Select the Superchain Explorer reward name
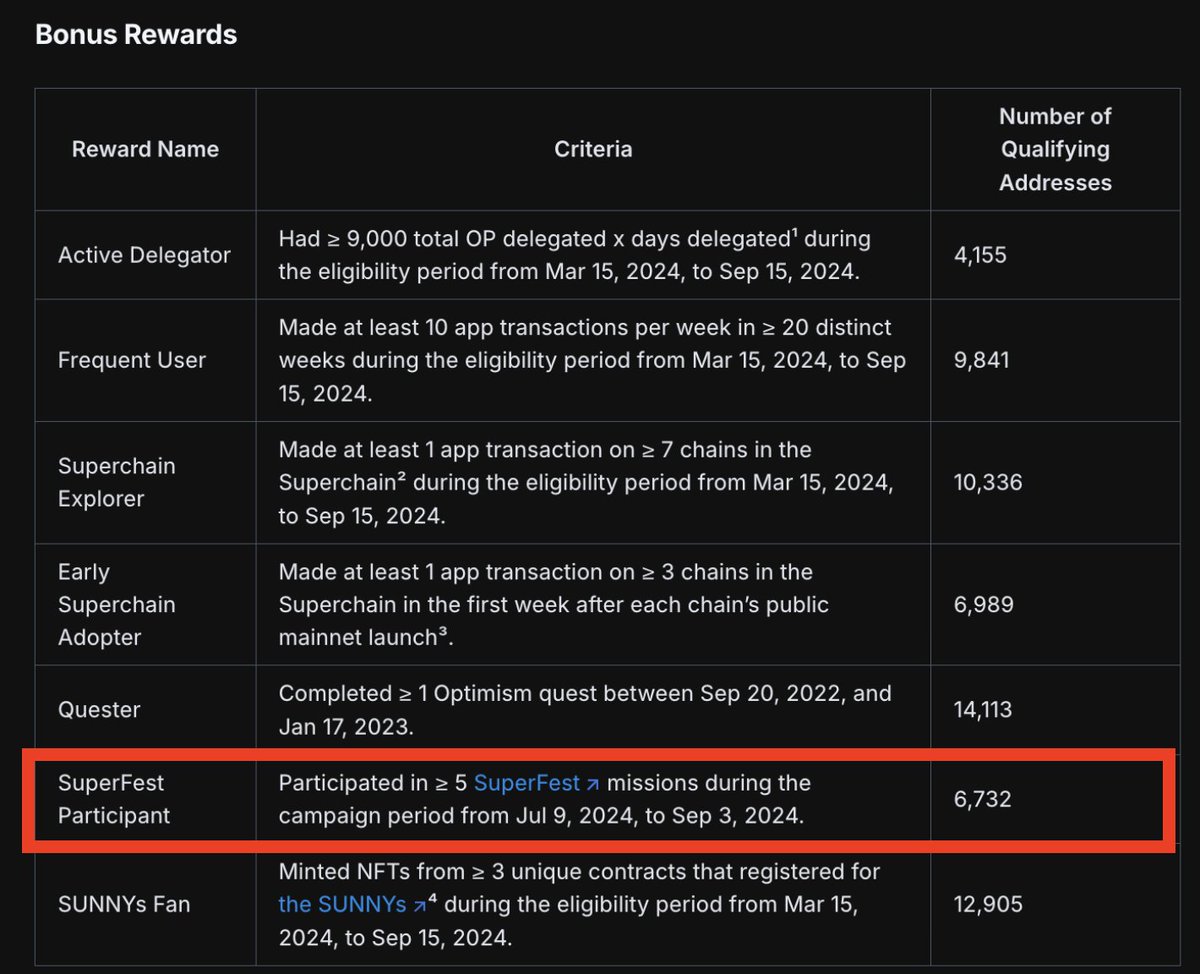 pyautogui.click(x=116, y=483)
